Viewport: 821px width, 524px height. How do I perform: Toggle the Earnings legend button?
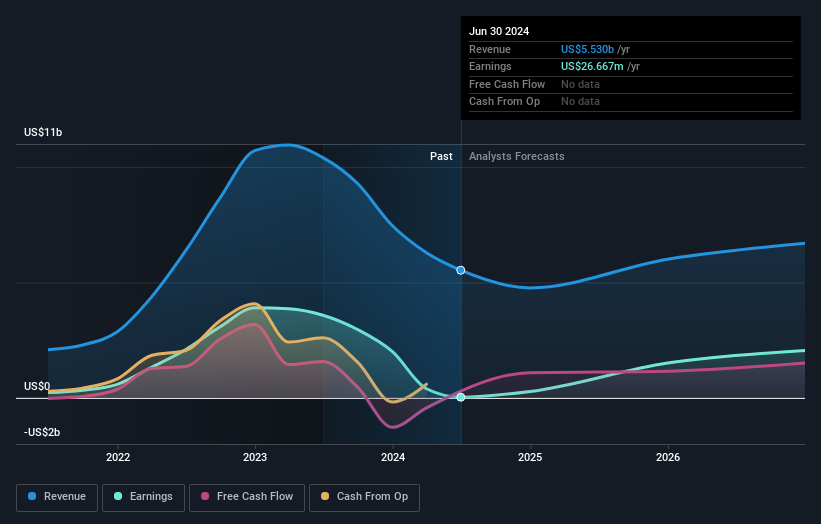coord(143,497)
